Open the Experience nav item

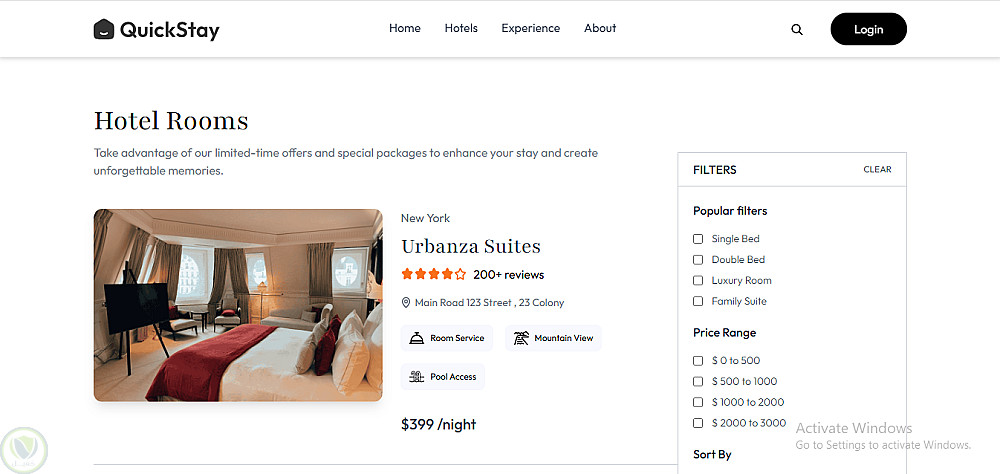pyautogui.click(x=531, y=28)
